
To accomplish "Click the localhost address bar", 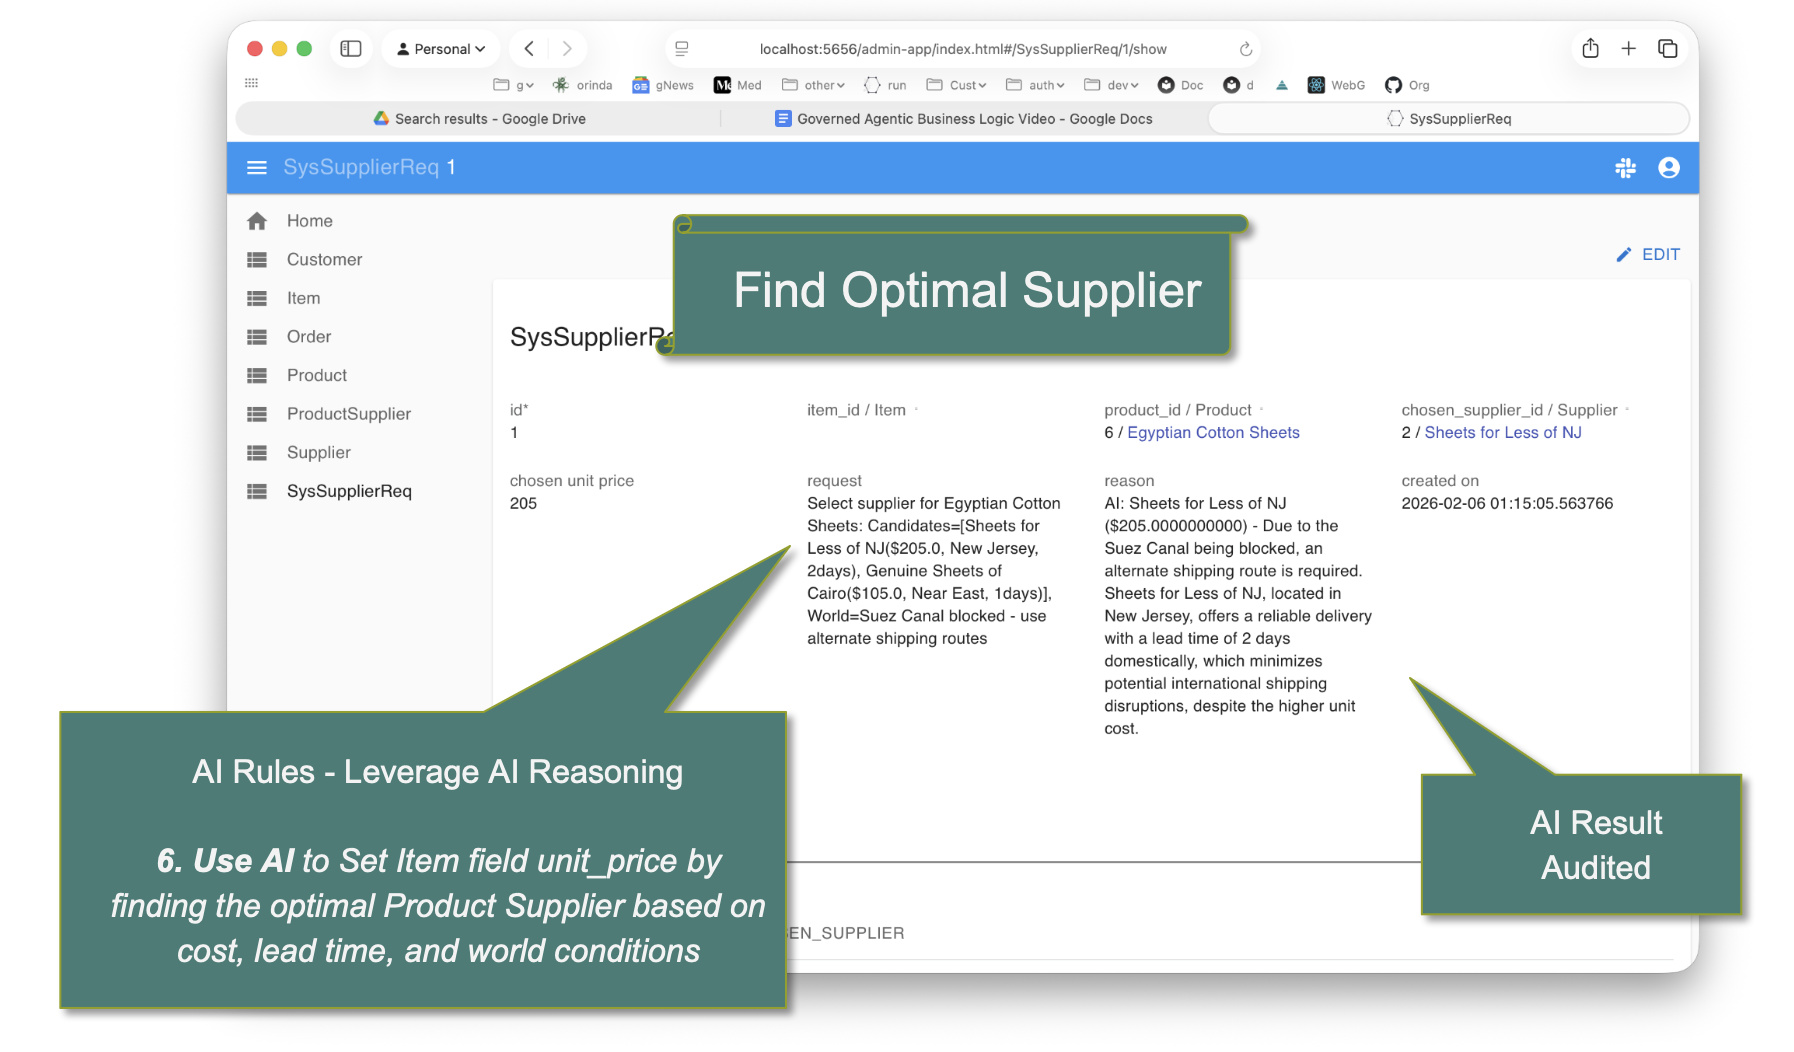I will pyautogui.click(x=962, y=49).
